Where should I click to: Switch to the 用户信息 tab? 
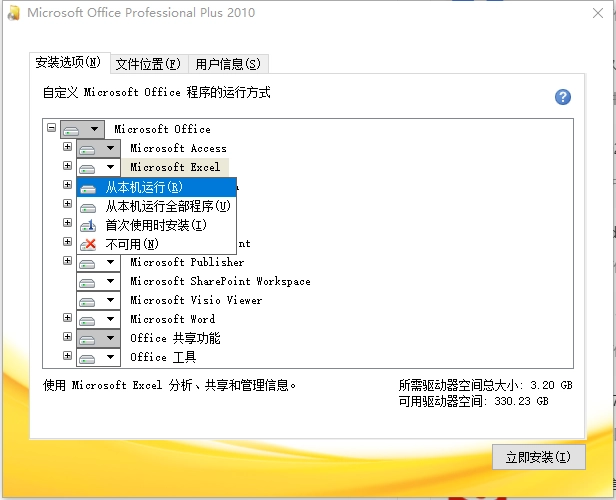click(x=228, y=64)
